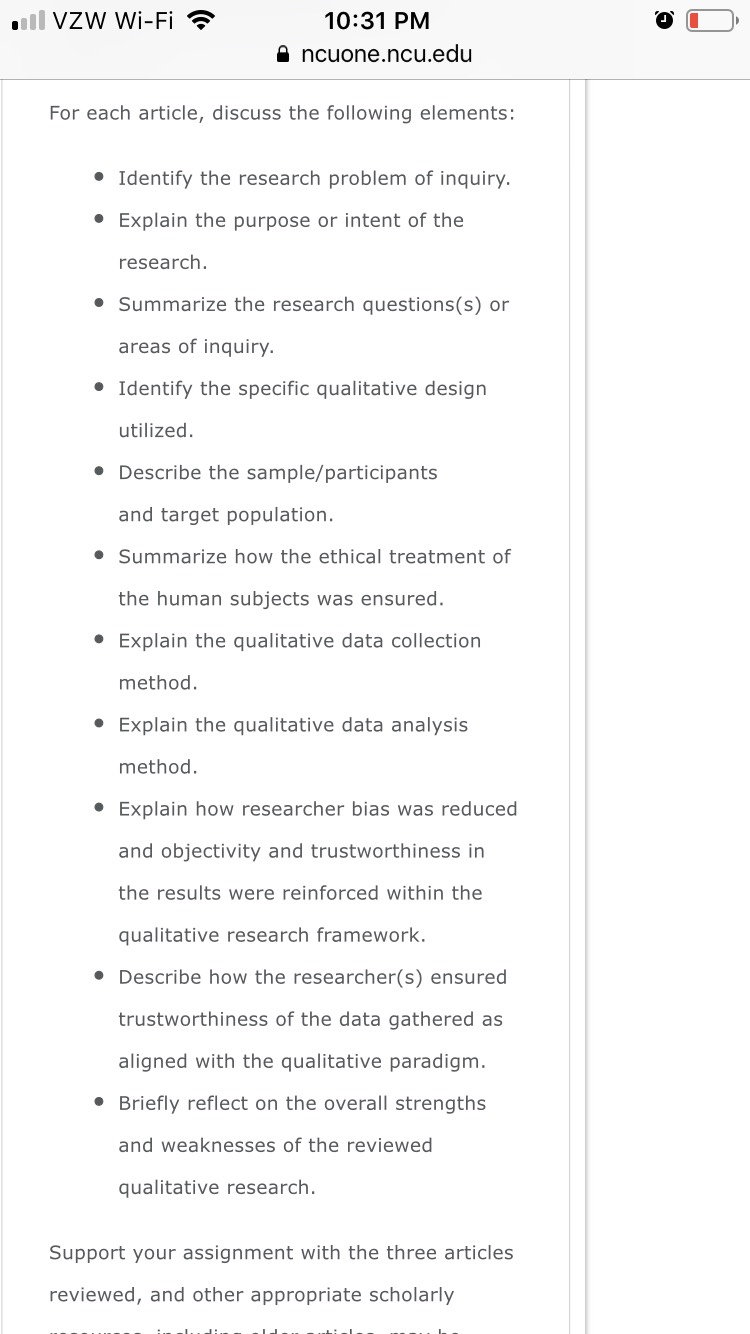Tap the 10:31 PM clock
Viewport: 750px width, 1334px height.
click(x=378, y=20)
